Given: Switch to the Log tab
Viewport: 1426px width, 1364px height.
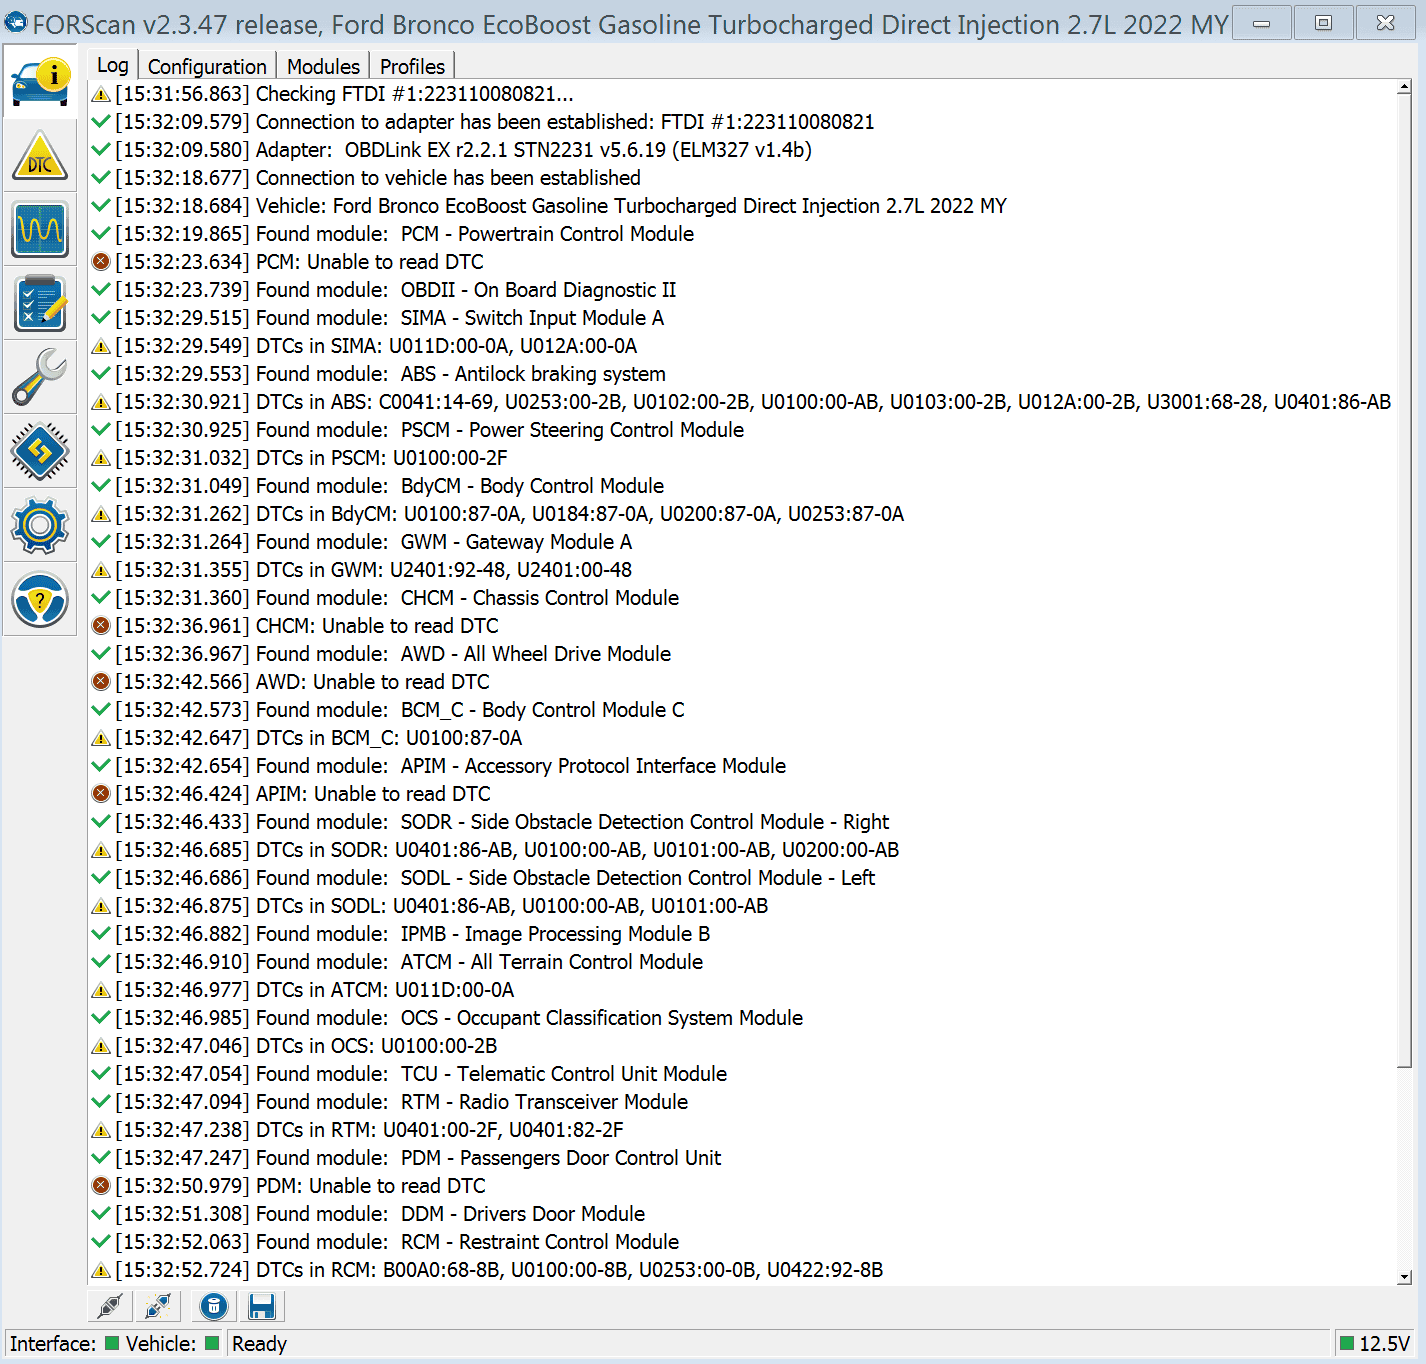Looking at the screenshot, I should tap(113, 65).
